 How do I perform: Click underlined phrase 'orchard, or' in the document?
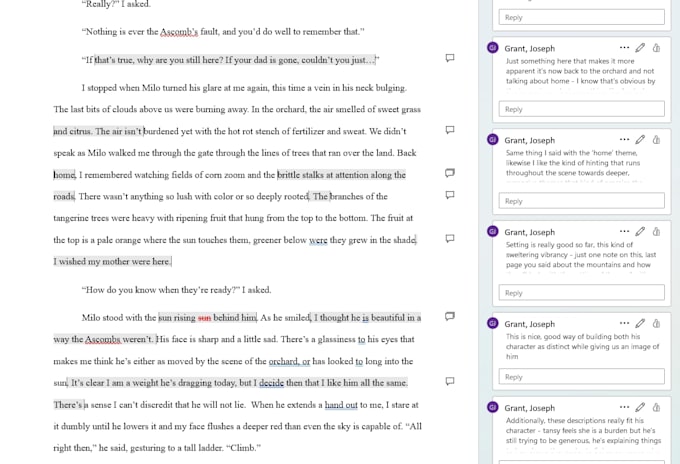[289, 361]
